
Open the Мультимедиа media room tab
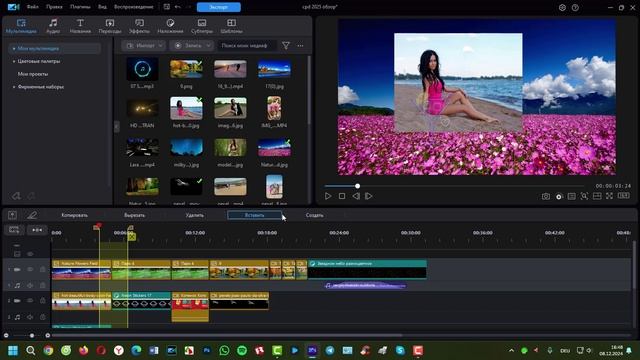click(21, 26)
